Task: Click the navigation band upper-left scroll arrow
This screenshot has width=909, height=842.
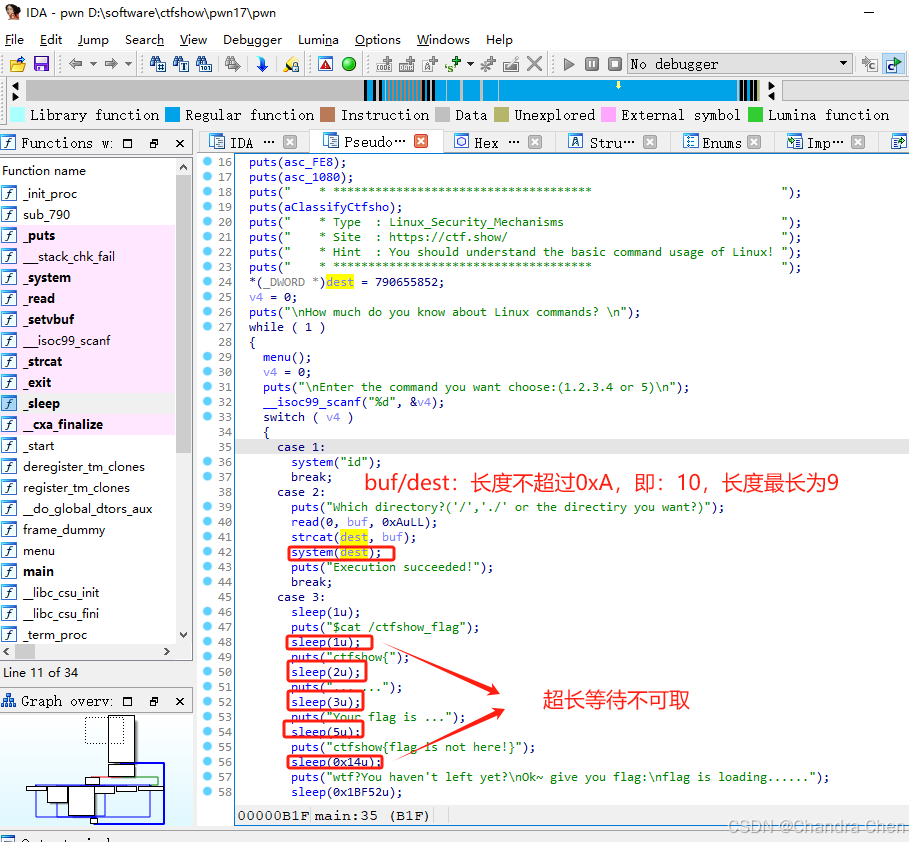Action: point(16,86)
